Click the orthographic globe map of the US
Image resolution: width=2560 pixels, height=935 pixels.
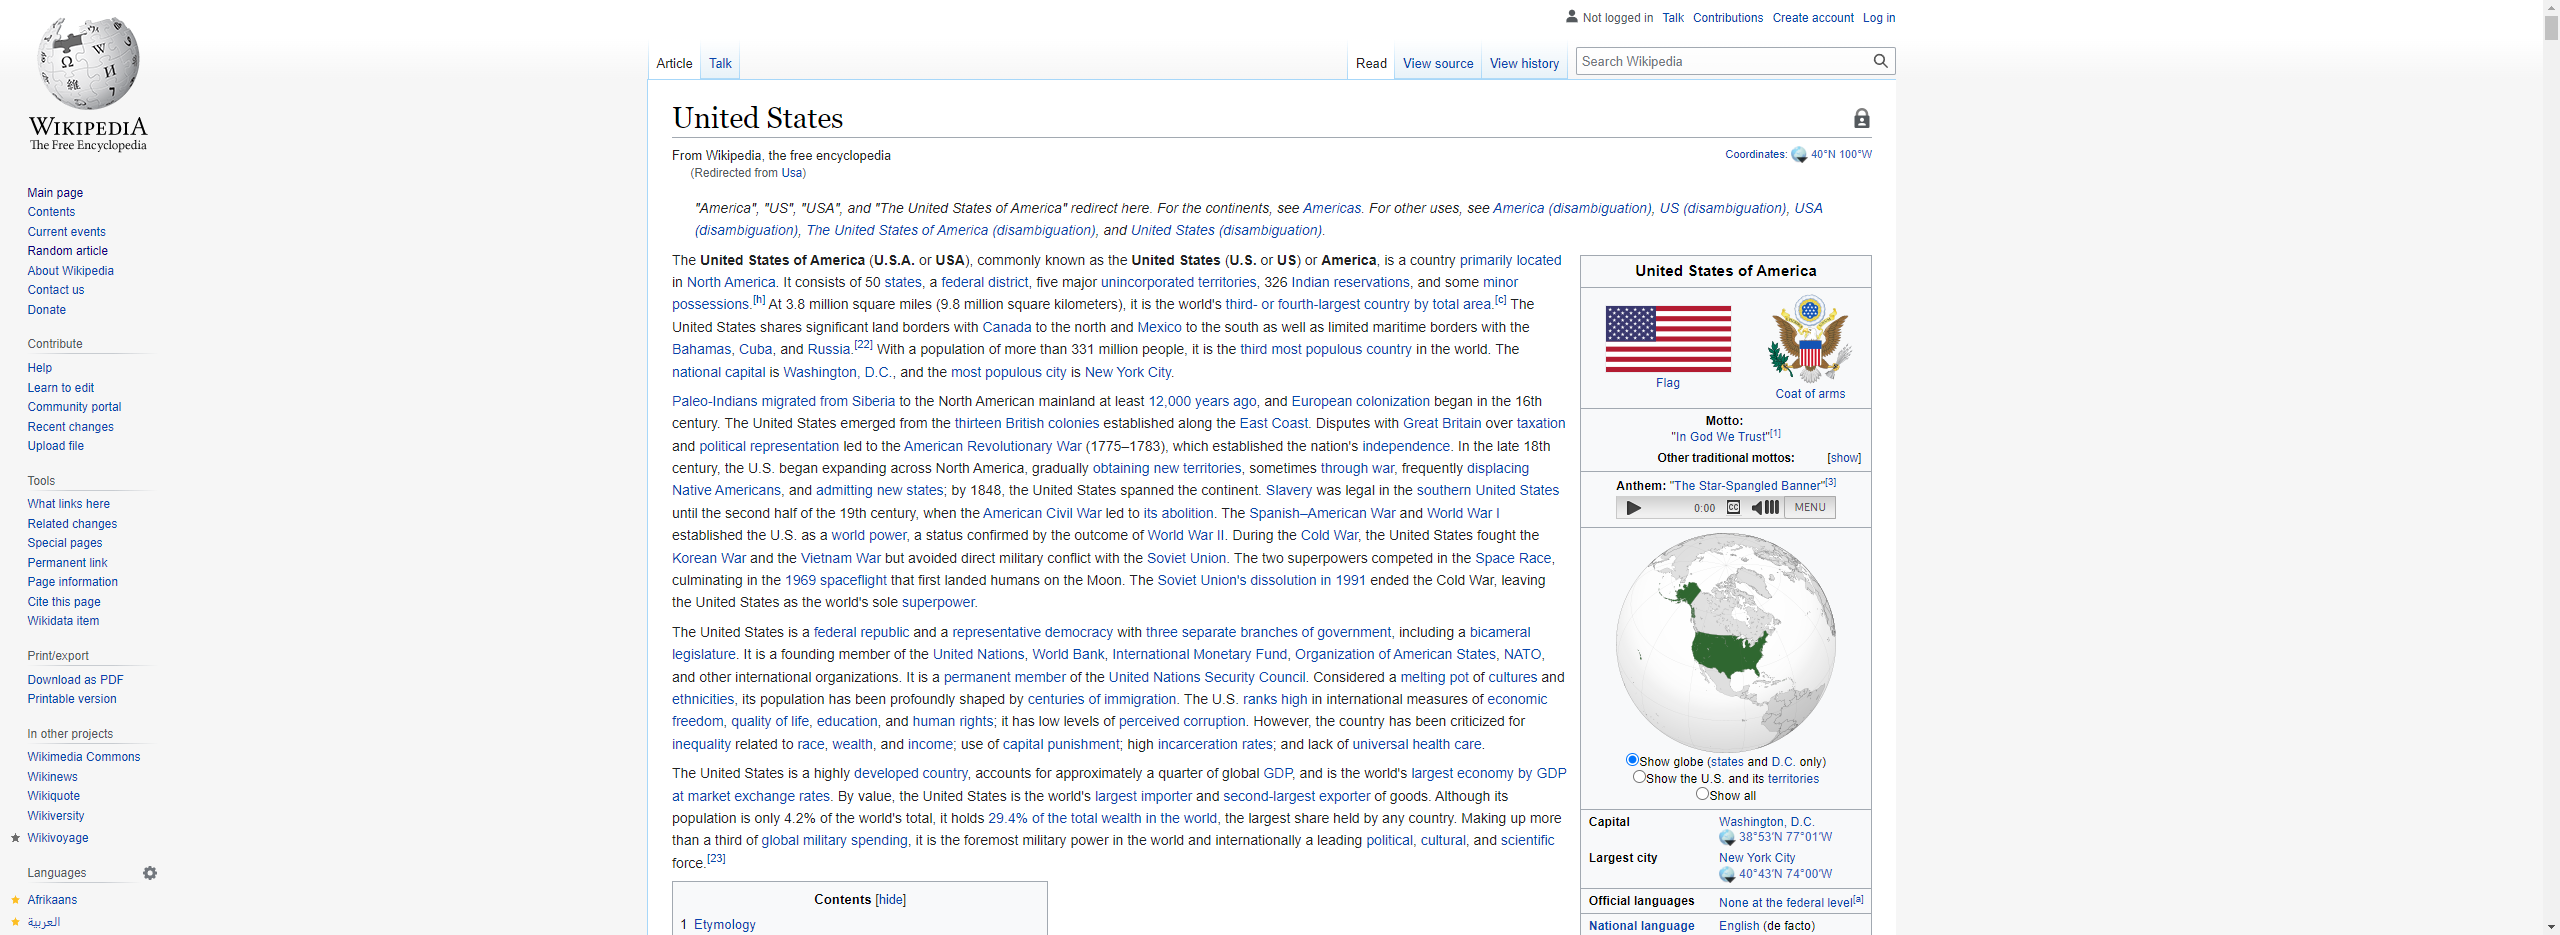coord(1726,642)
